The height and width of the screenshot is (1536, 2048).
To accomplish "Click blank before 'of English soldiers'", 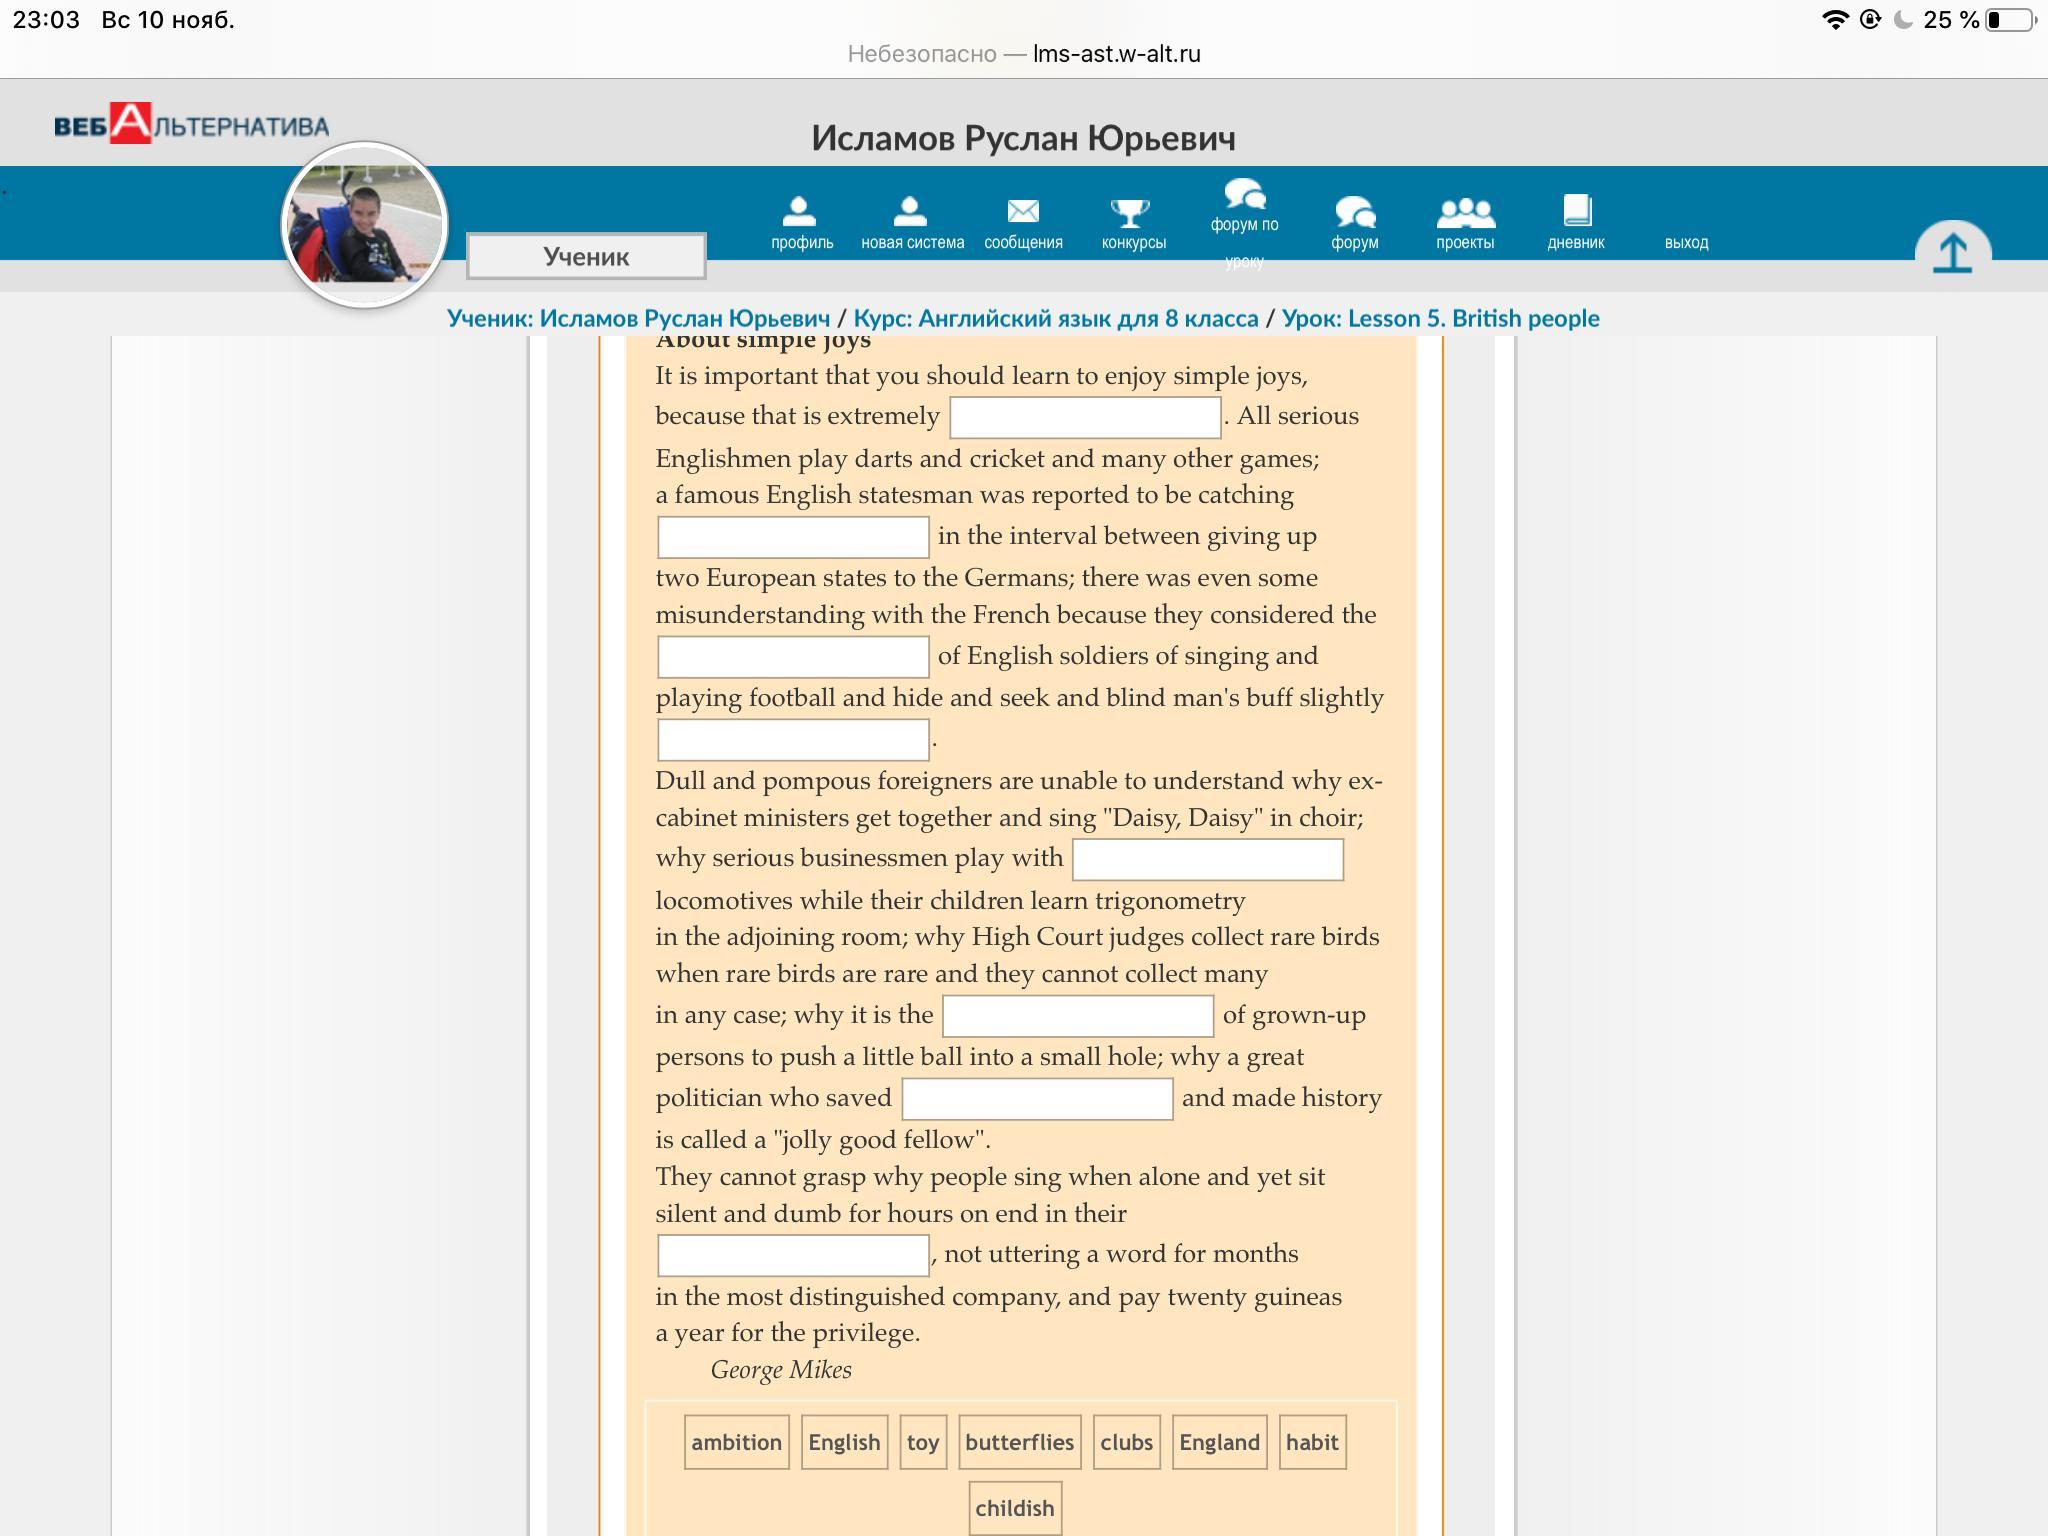I will coord(793,657).
